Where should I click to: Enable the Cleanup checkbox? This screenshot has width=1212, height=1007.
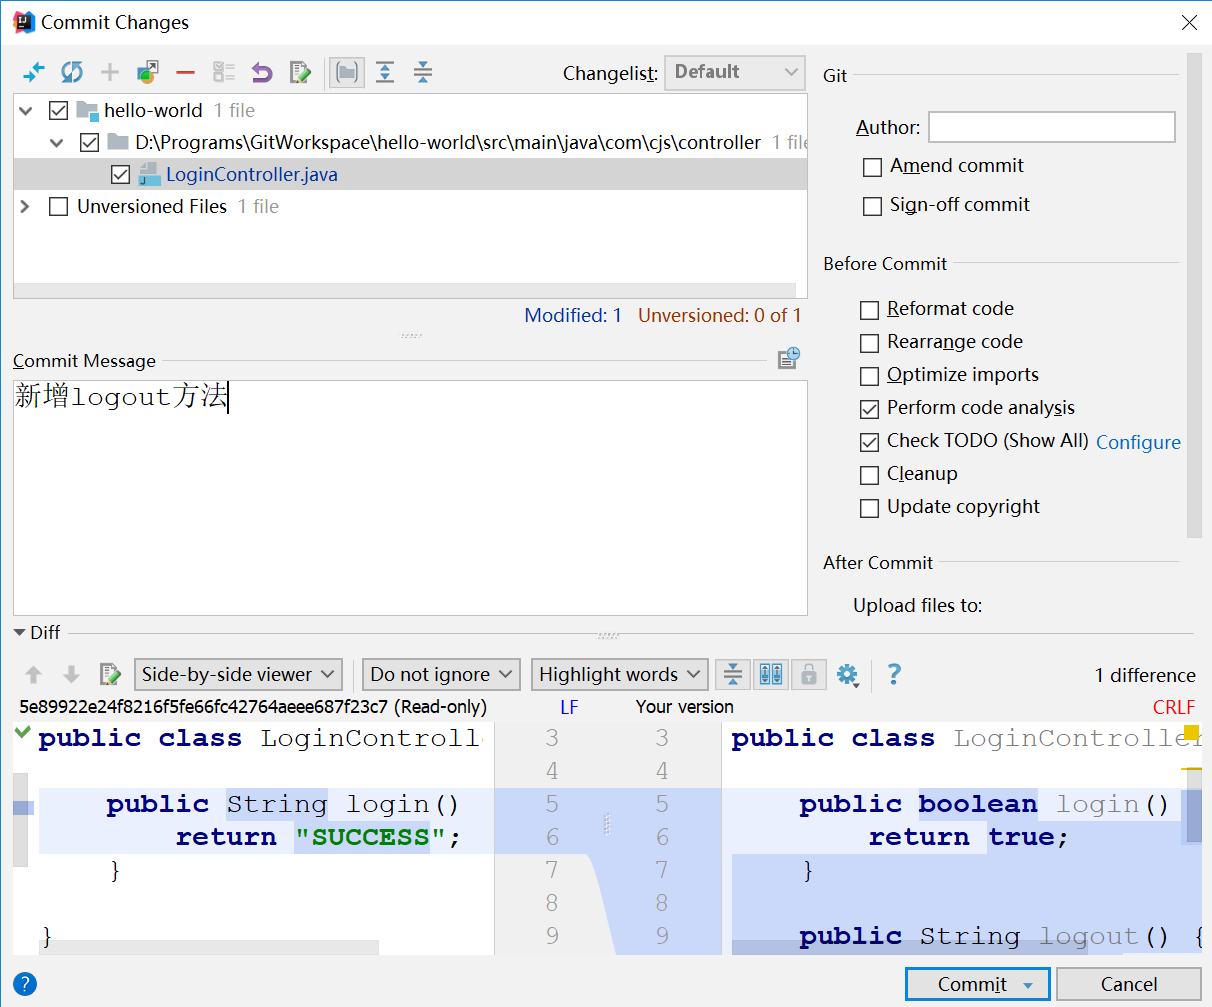click(x=870, y=475)
